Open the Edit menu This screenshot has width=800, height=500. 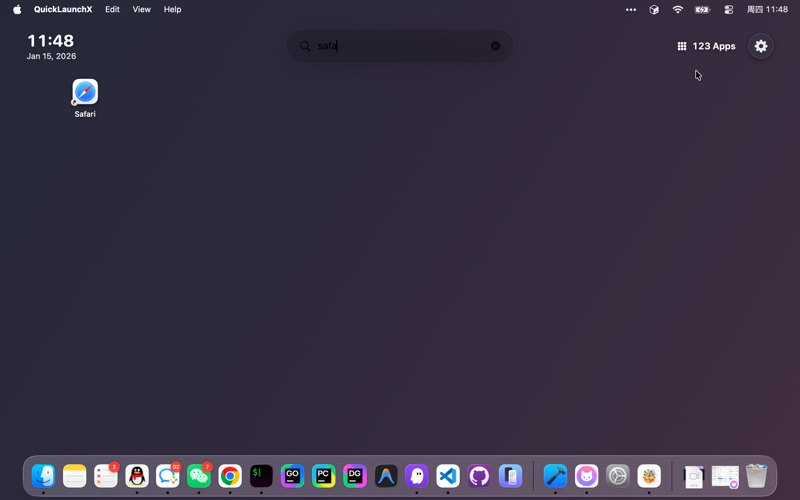tap(112, 9)
